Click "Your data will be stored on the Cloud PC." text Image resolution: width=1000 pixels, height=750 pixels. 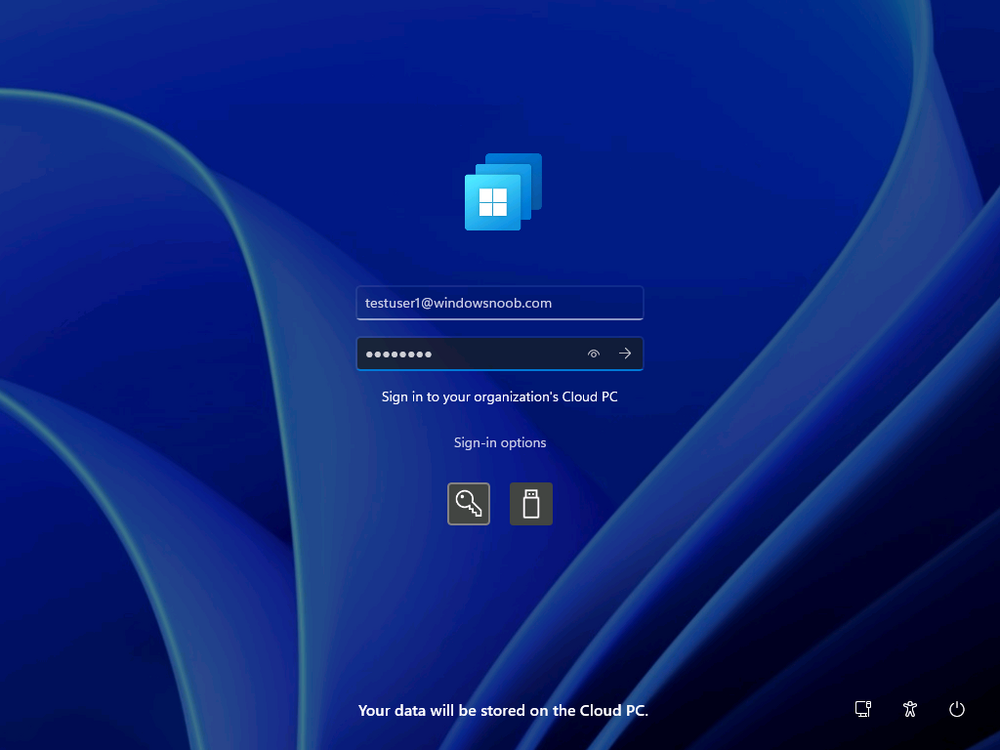click(x=503, y=710)
